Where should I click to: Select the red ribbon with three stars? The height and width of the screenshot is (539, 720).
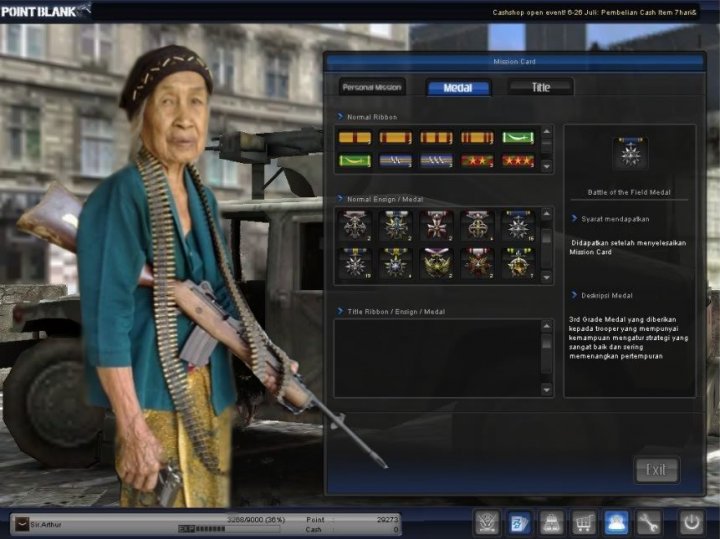click(518, 161)
